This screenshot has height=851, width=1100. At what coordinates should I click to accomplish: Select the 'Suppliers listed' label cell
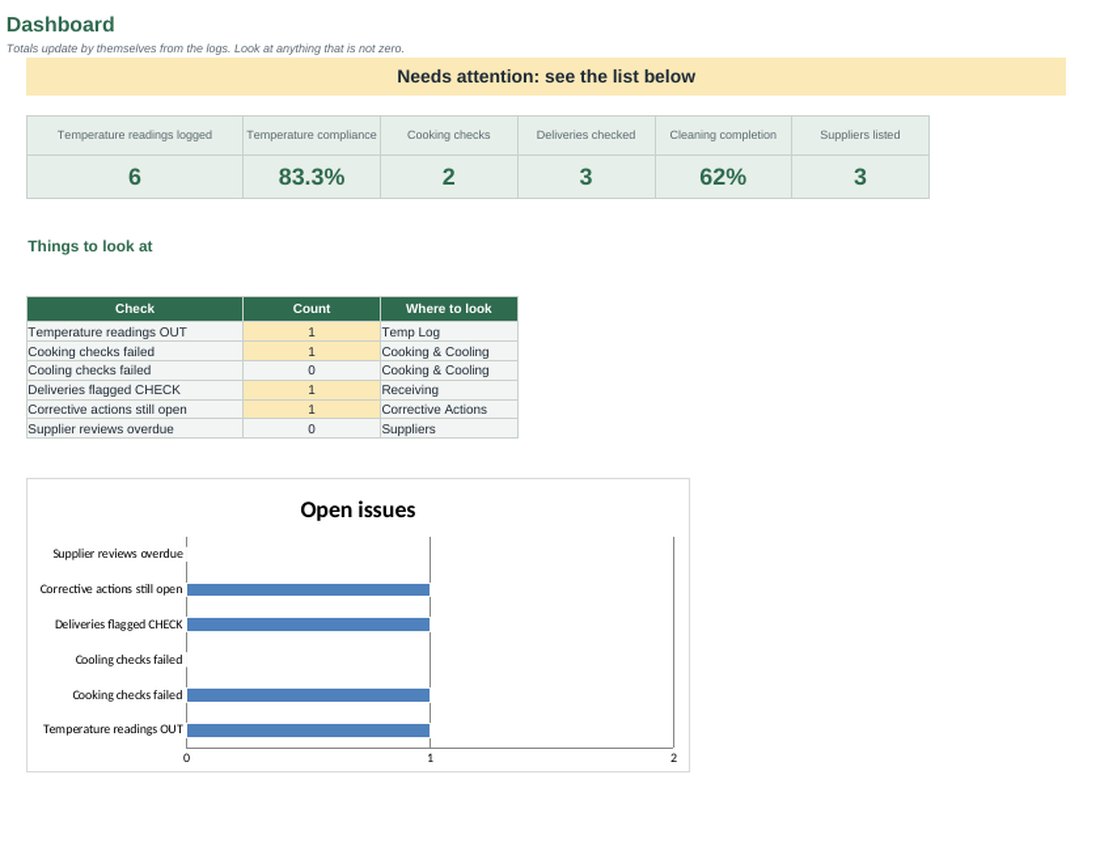860,135
